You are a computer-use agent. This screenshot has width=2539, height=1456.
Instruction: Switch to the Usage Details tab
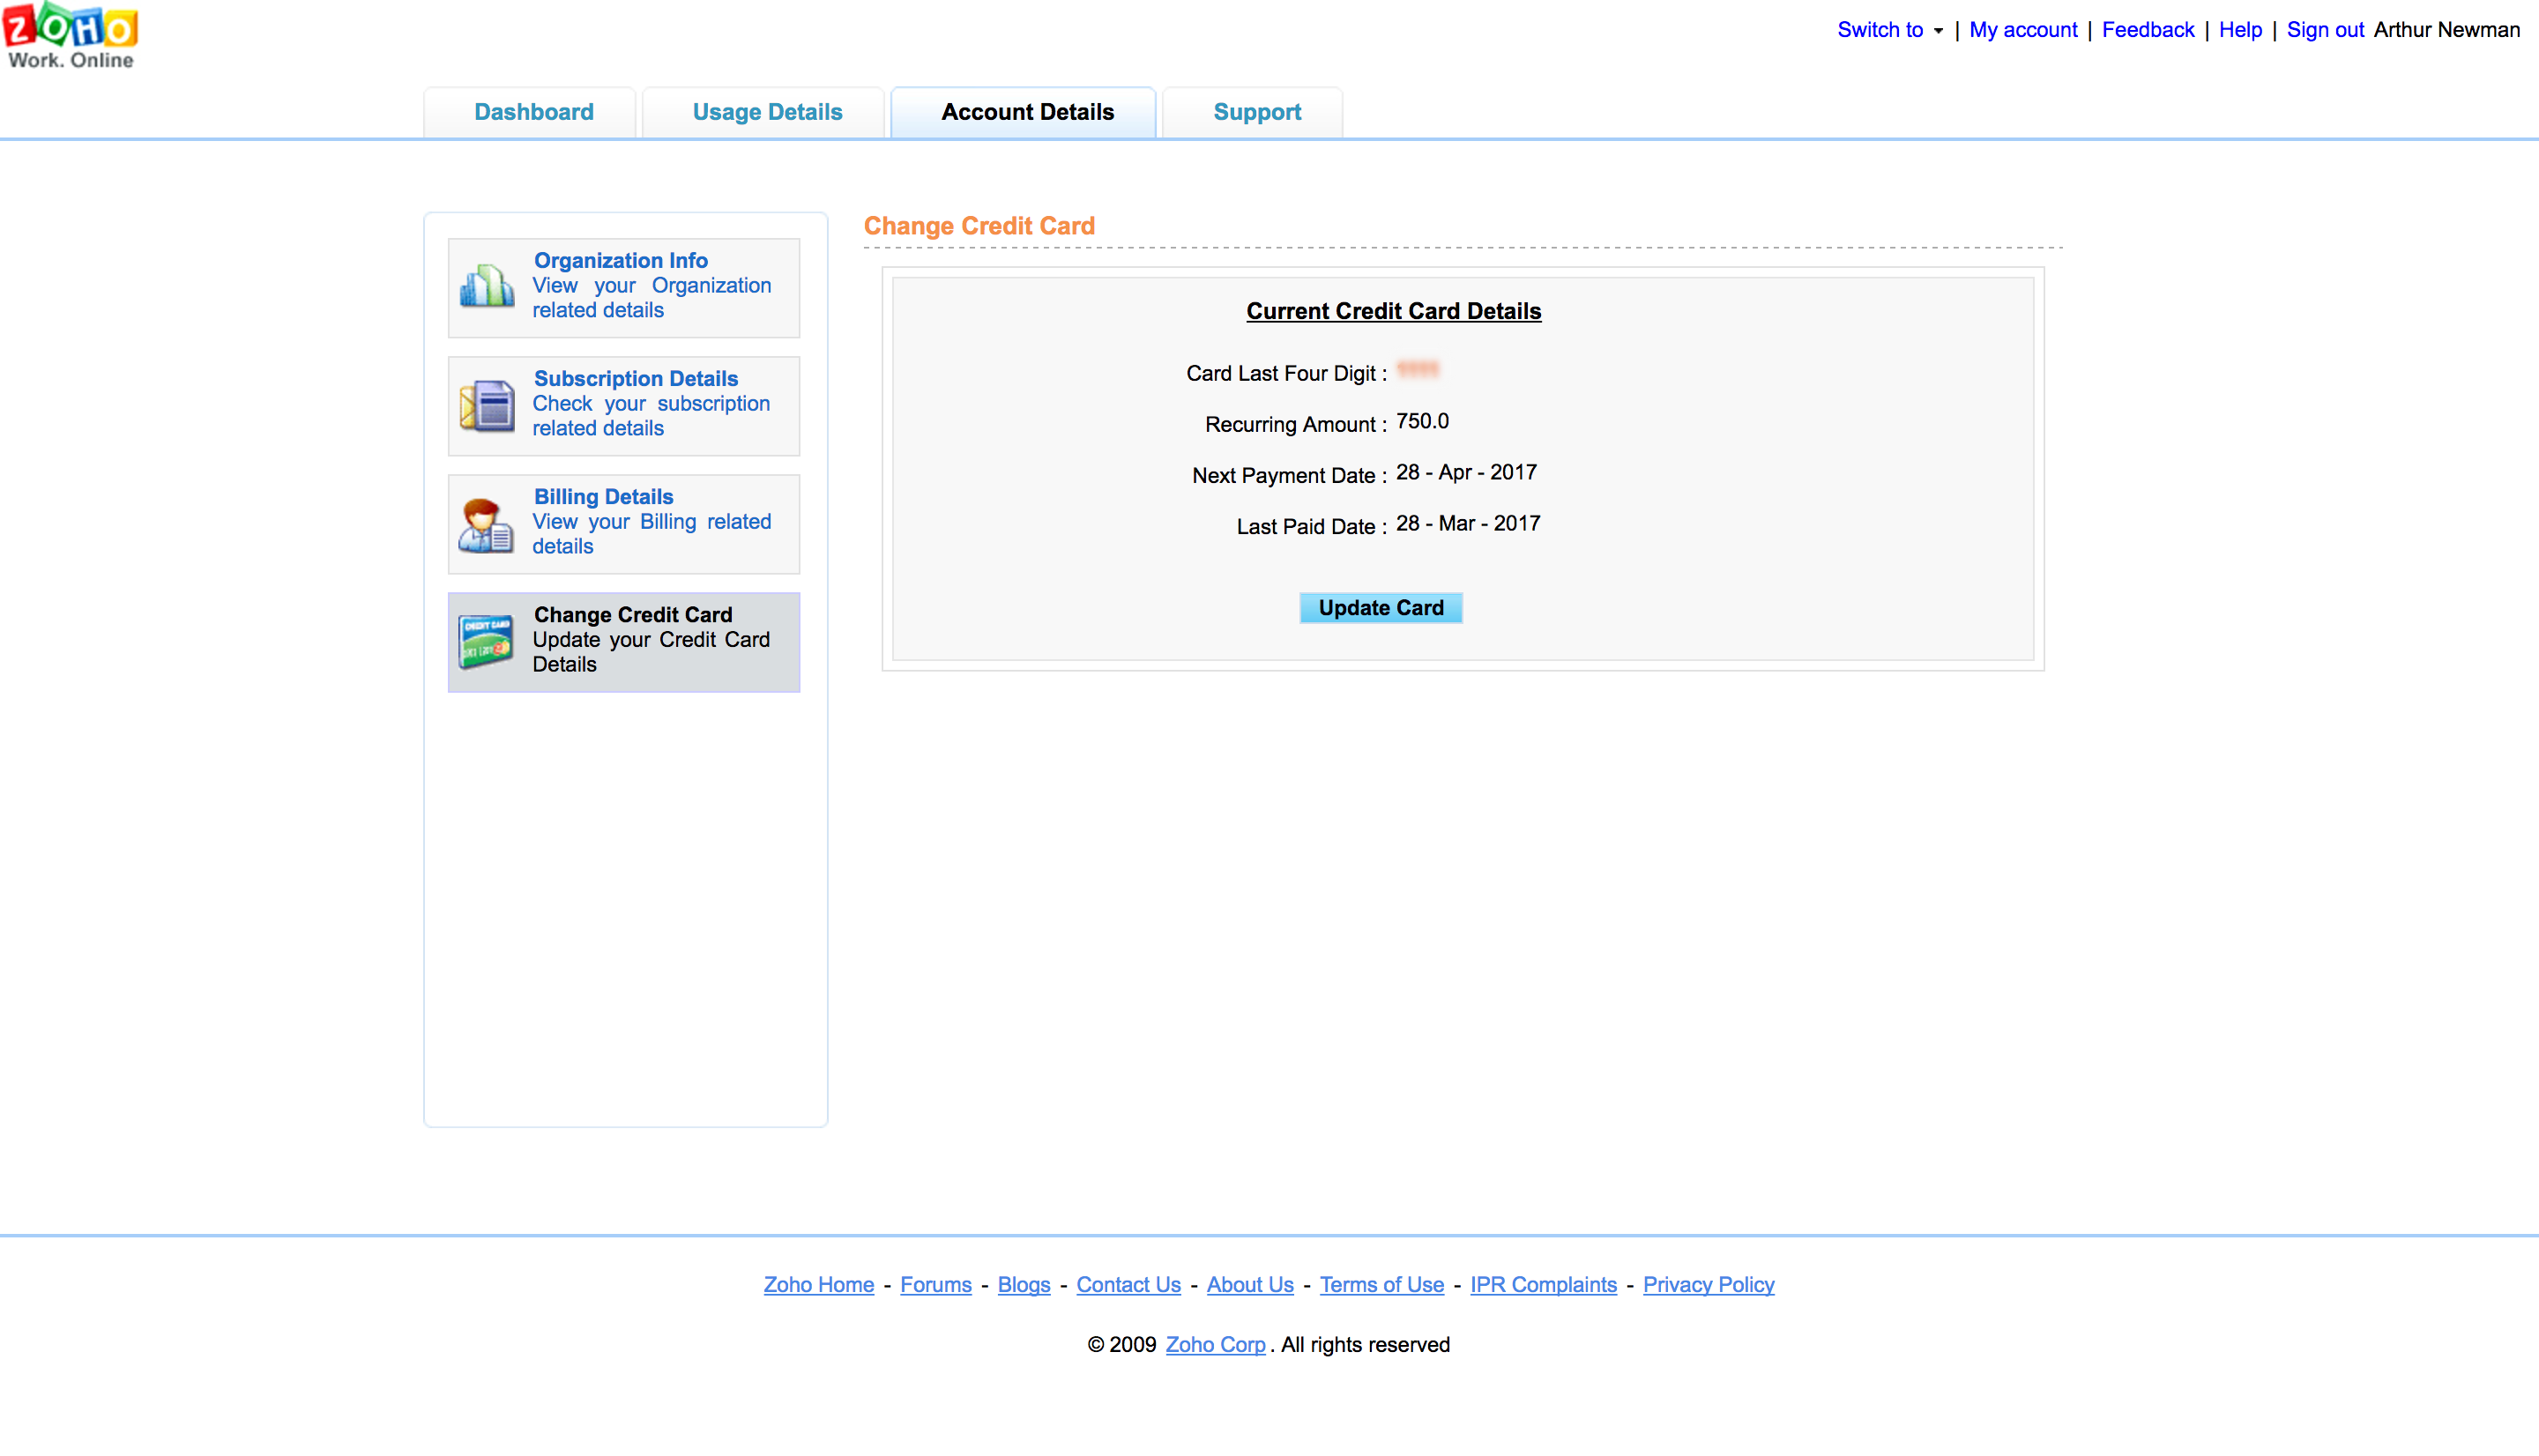[767, 112]
